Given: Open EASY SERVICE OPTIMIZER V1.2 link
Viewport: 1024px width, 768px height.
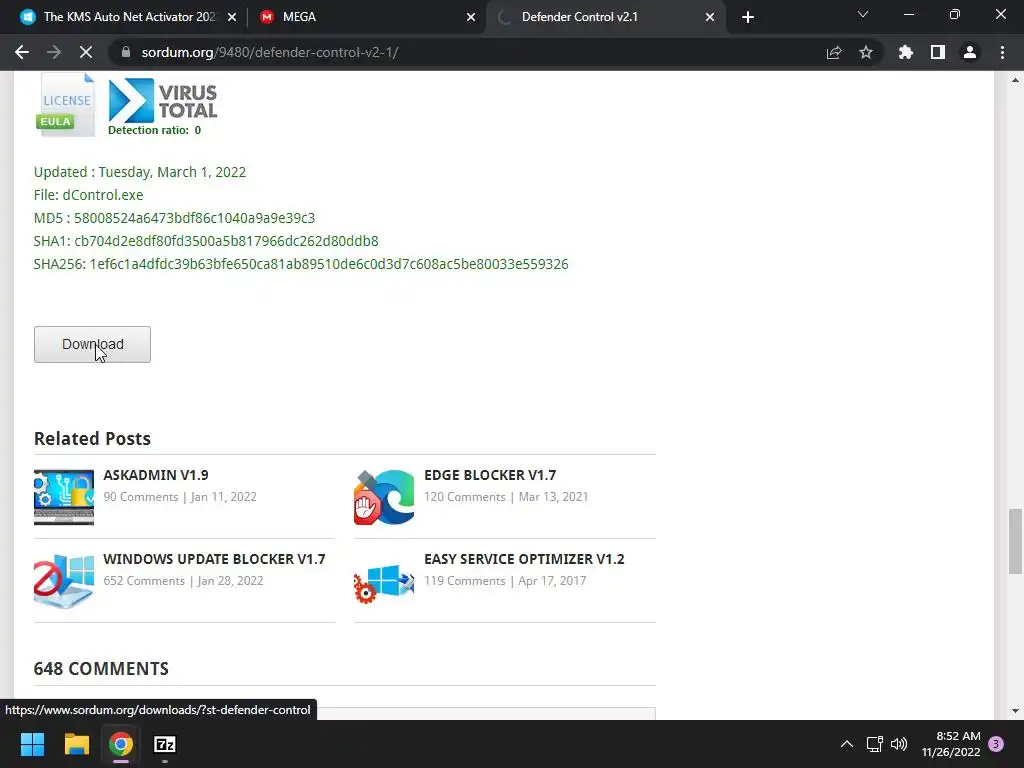Looking at the screenshot, I should tap(524, 559).
